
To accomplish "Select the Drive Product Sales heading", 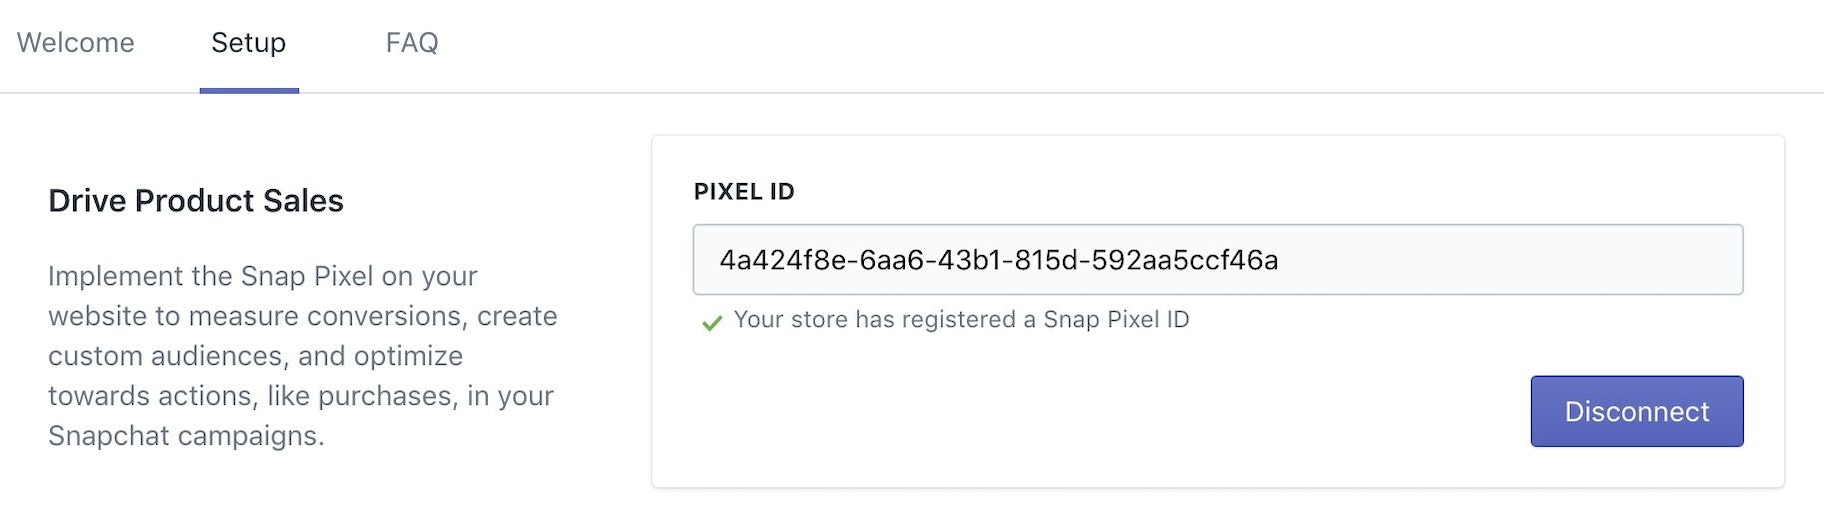I will (196, 201).
